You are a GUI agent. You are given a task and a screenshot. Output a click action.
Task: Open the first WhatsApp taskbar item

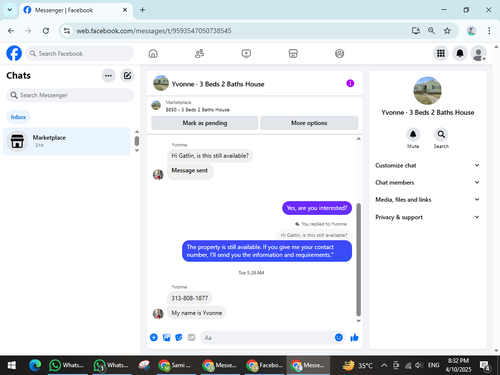pyautogui.click(x=67, y=365)
